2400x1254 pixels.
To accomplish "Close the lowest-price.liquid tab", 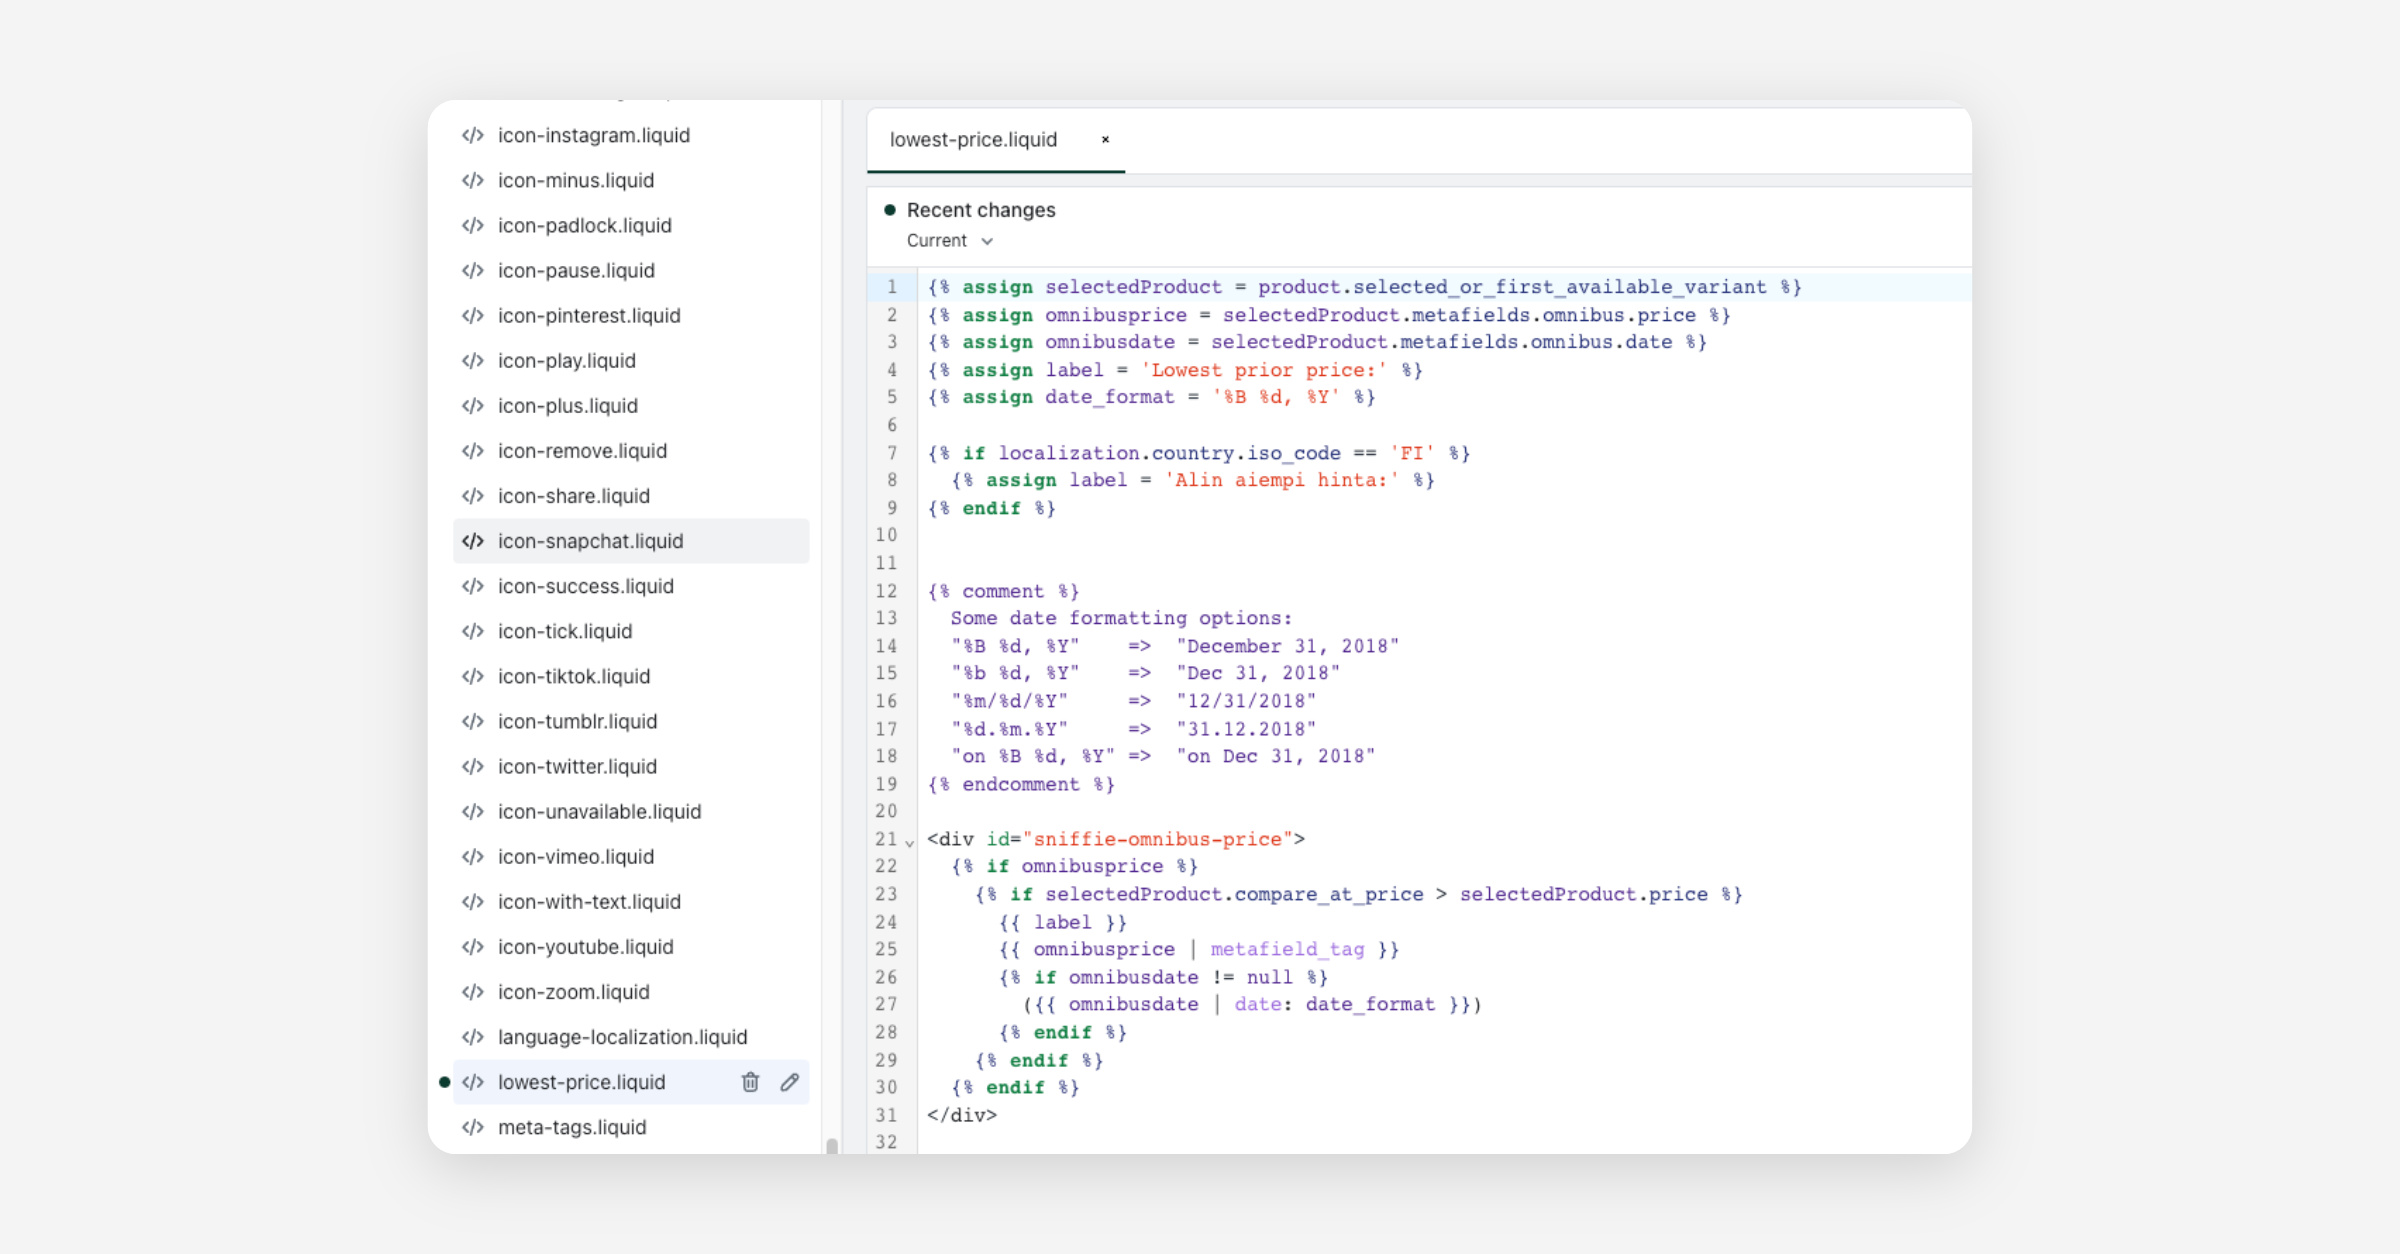I will click(1105, 140).
